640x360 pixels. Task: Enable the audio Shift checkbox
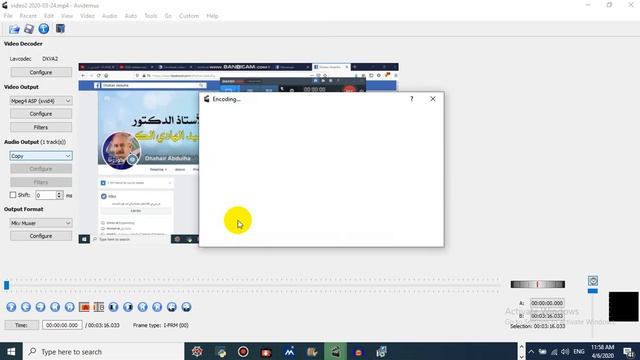click(x=13, y=195)
